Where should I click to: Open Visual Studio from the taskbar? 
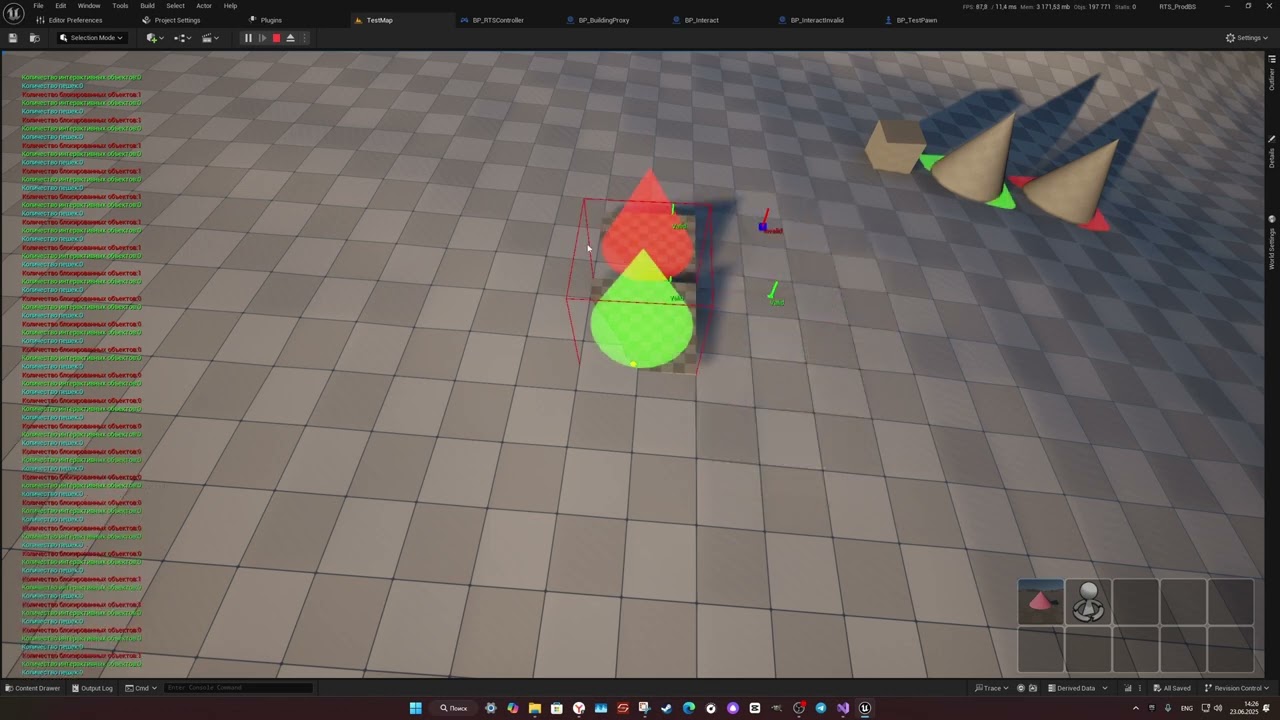[x=842, y=708]
